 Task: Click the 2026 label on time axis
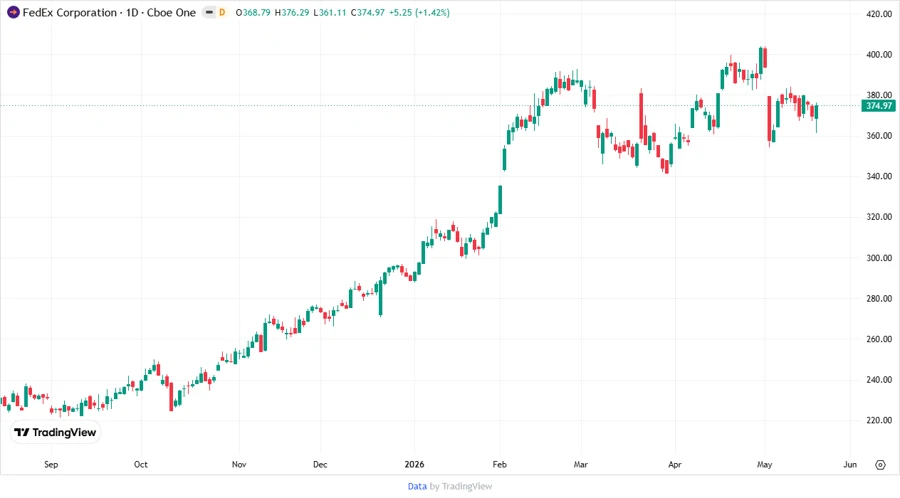pyautogui.click(x=414, y=464)
